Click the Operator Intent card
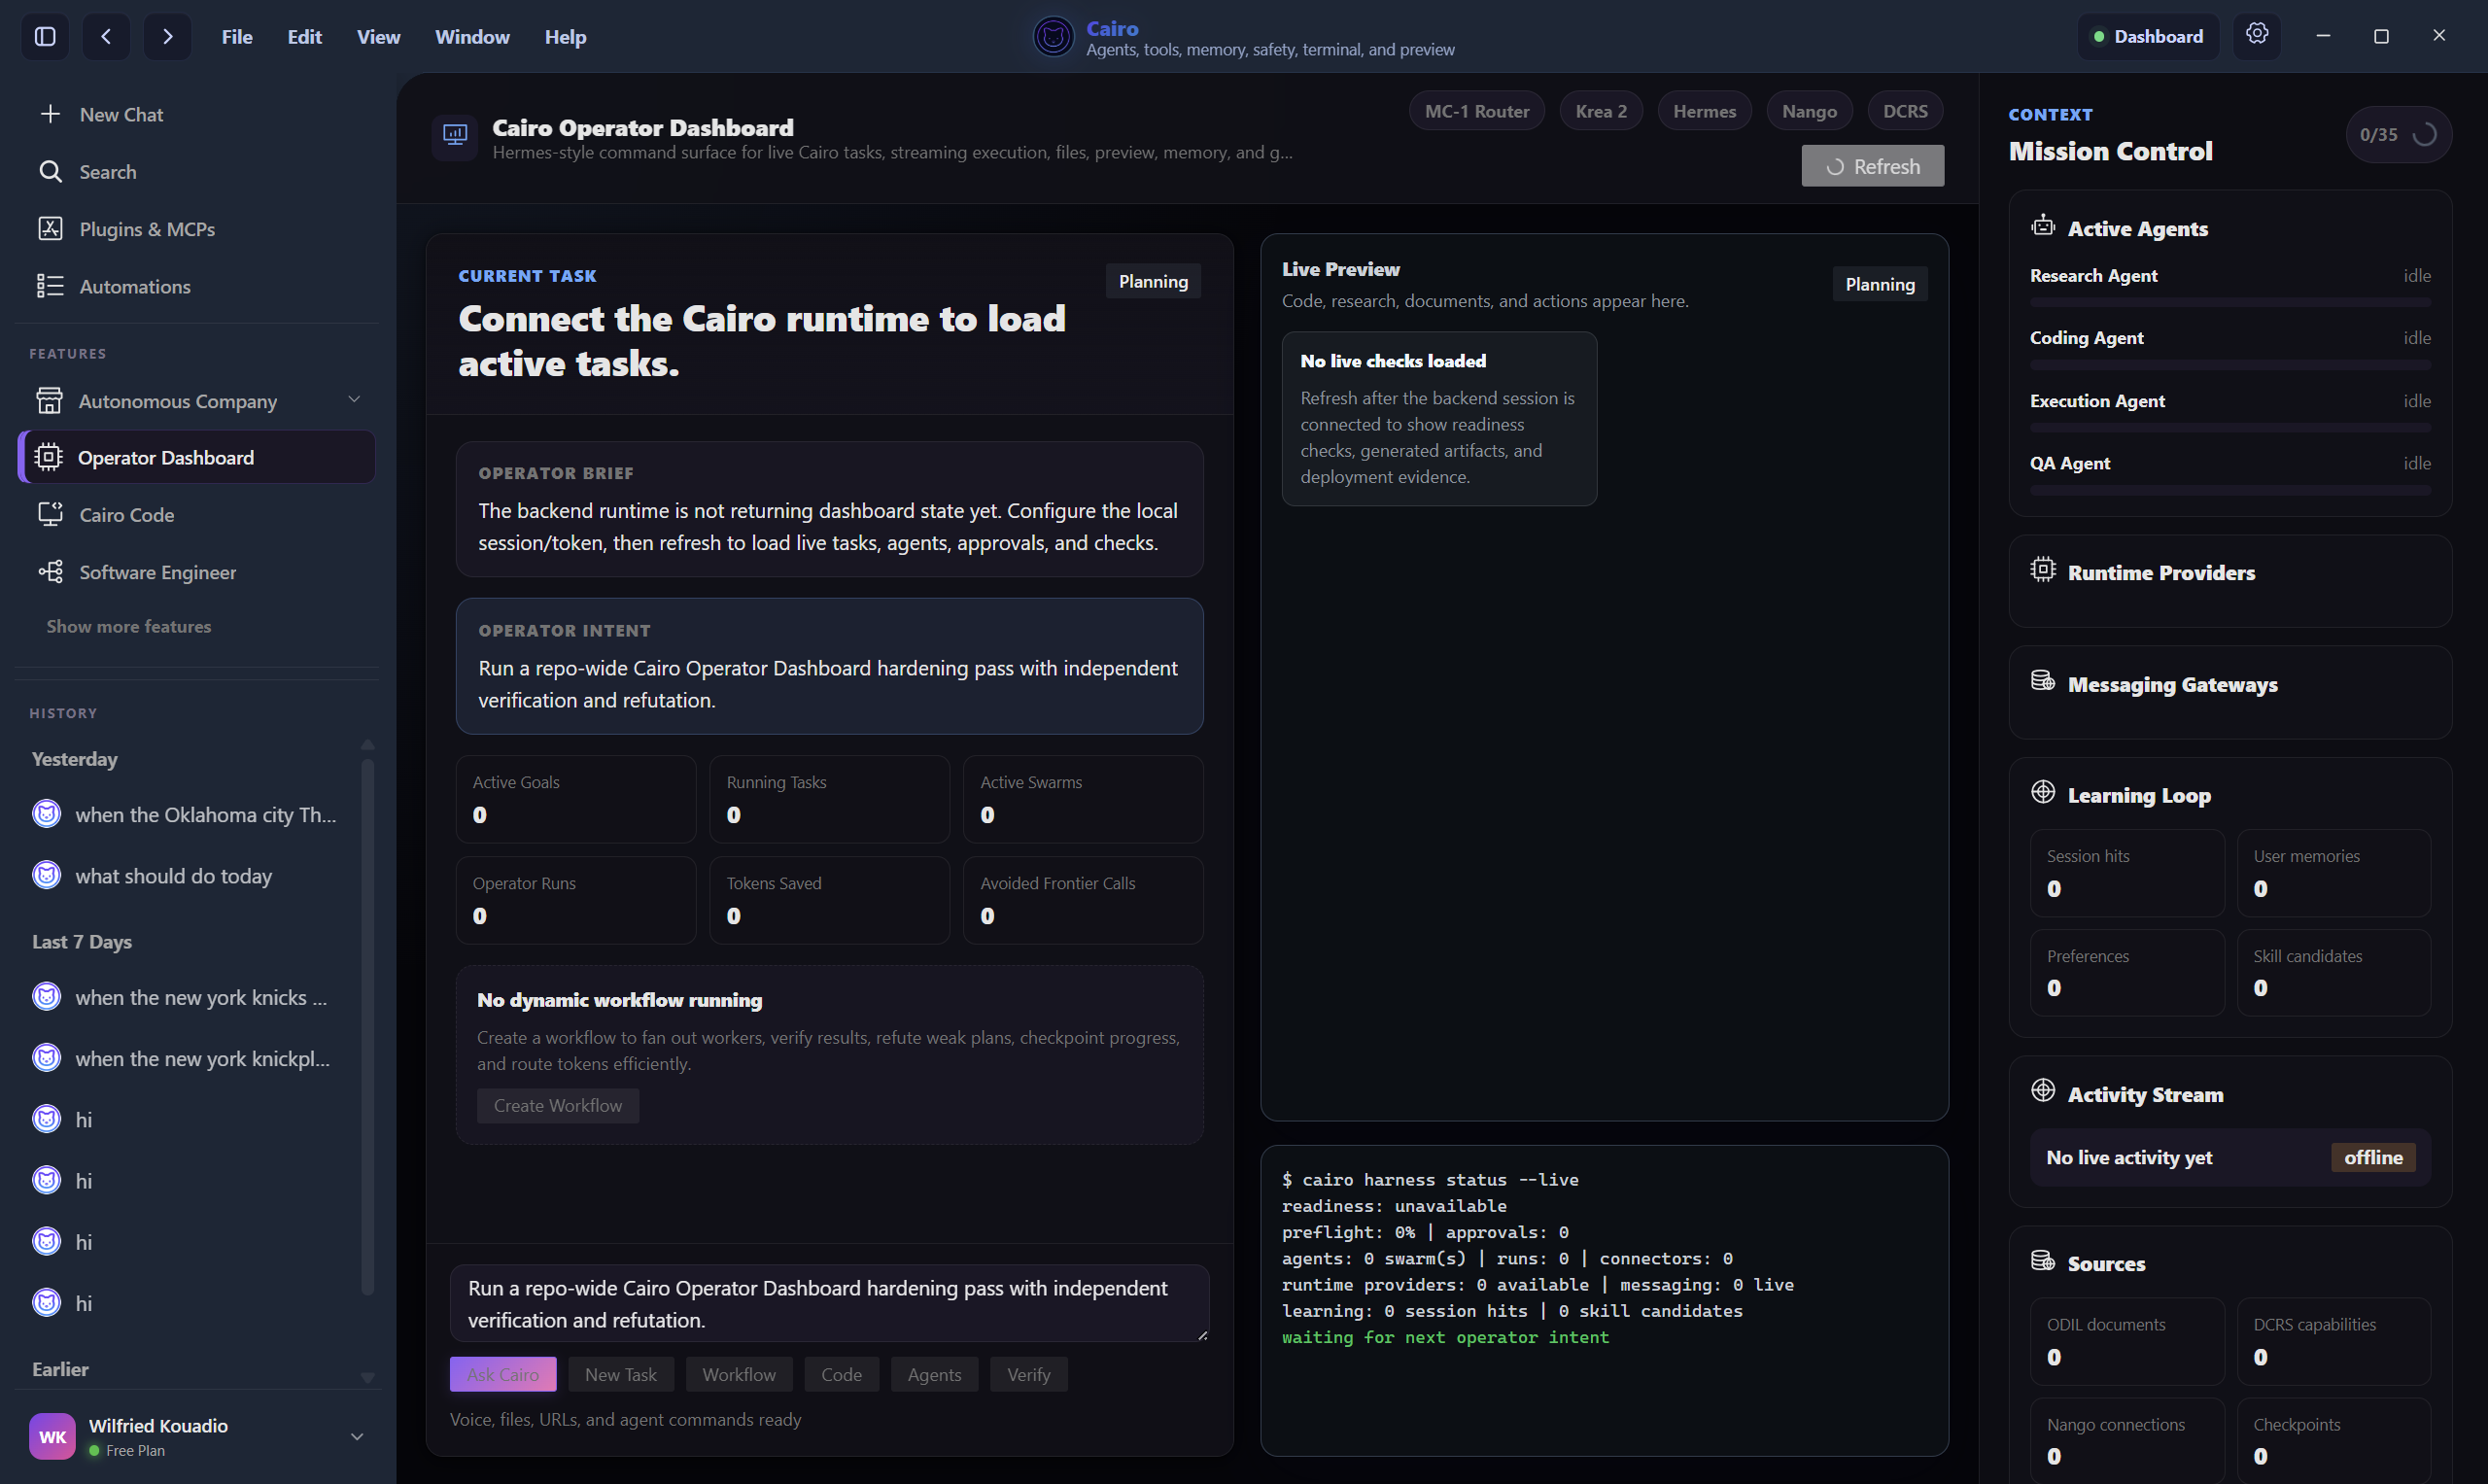2488x1484 pixels. [x=829, y=666]
